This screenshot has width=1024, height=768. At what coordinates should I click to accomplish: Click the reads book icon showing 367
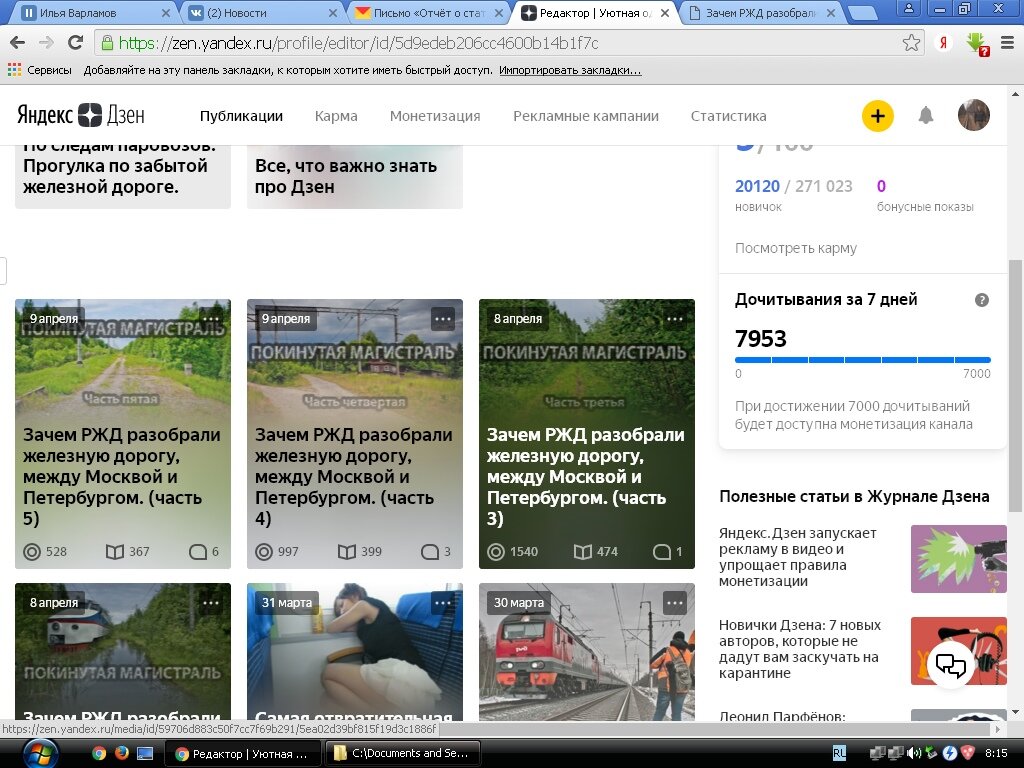(115, 552)
